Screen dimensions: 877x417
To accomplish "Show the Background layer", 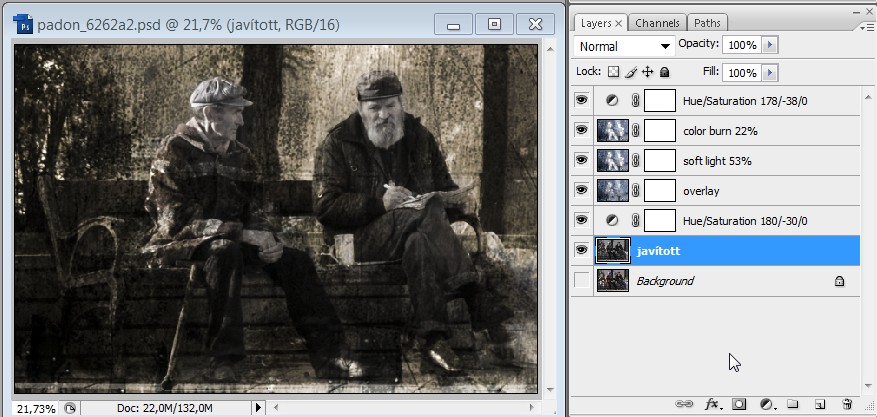I will tap(582, 281).
